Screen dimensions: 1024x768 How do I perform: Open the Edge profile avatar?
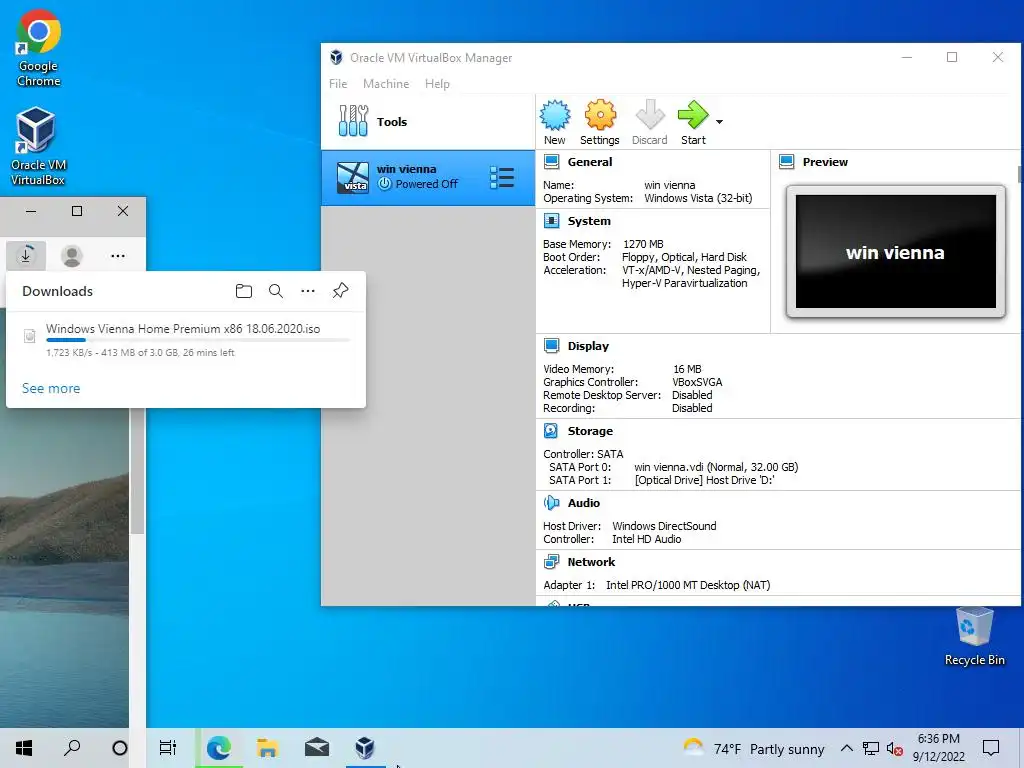[x=72, y=255]
